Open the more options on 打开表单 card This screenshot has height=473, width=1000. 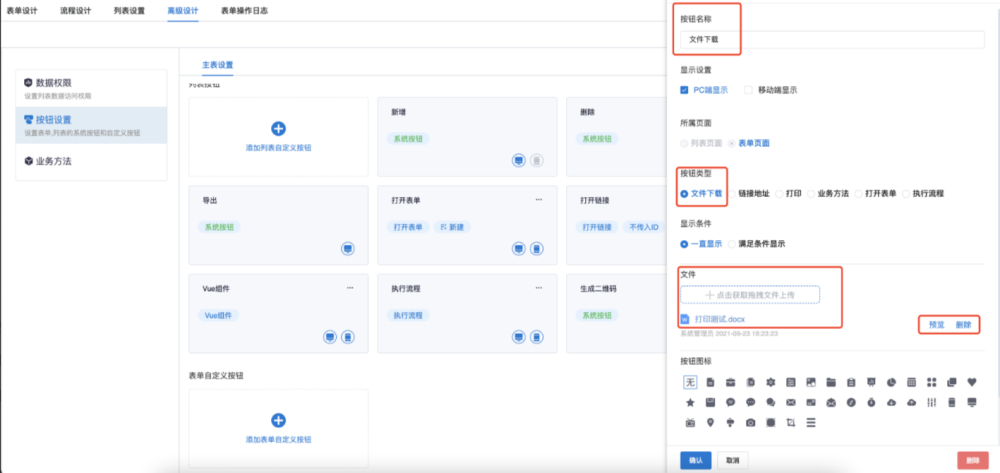pyautogui.click(x=538, y=199)
